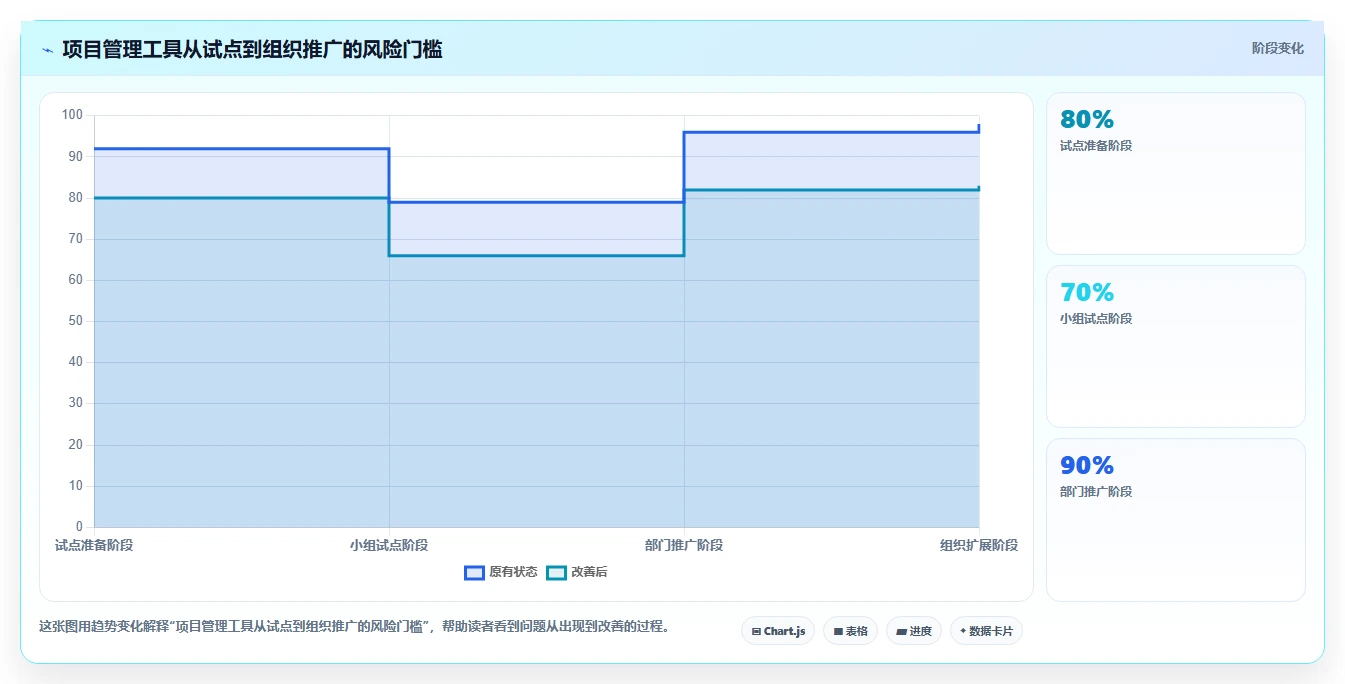The height and width of the screenshot is (684, 1345).
Task: Click the icon in Chart.js tag
Action: coord(756,632)
